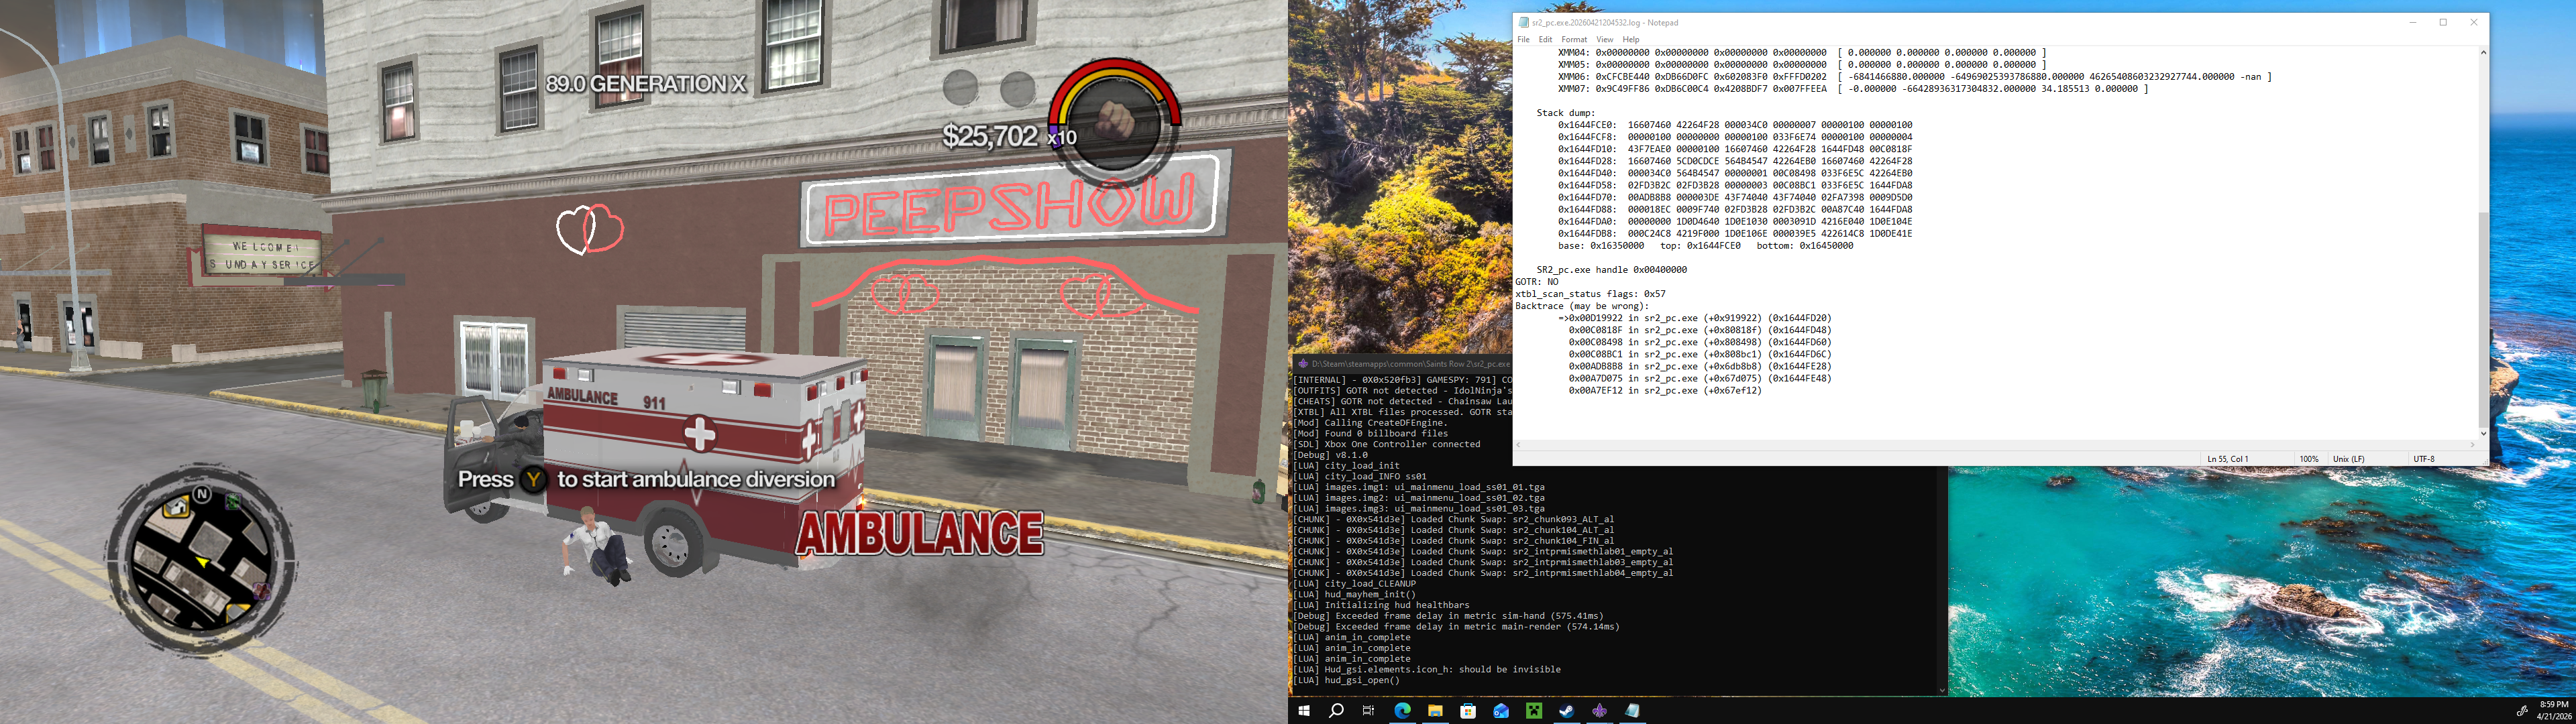Screen dimensions: 2576x724
Task: Open the Windows Start menu
Action: [1304, 711]
